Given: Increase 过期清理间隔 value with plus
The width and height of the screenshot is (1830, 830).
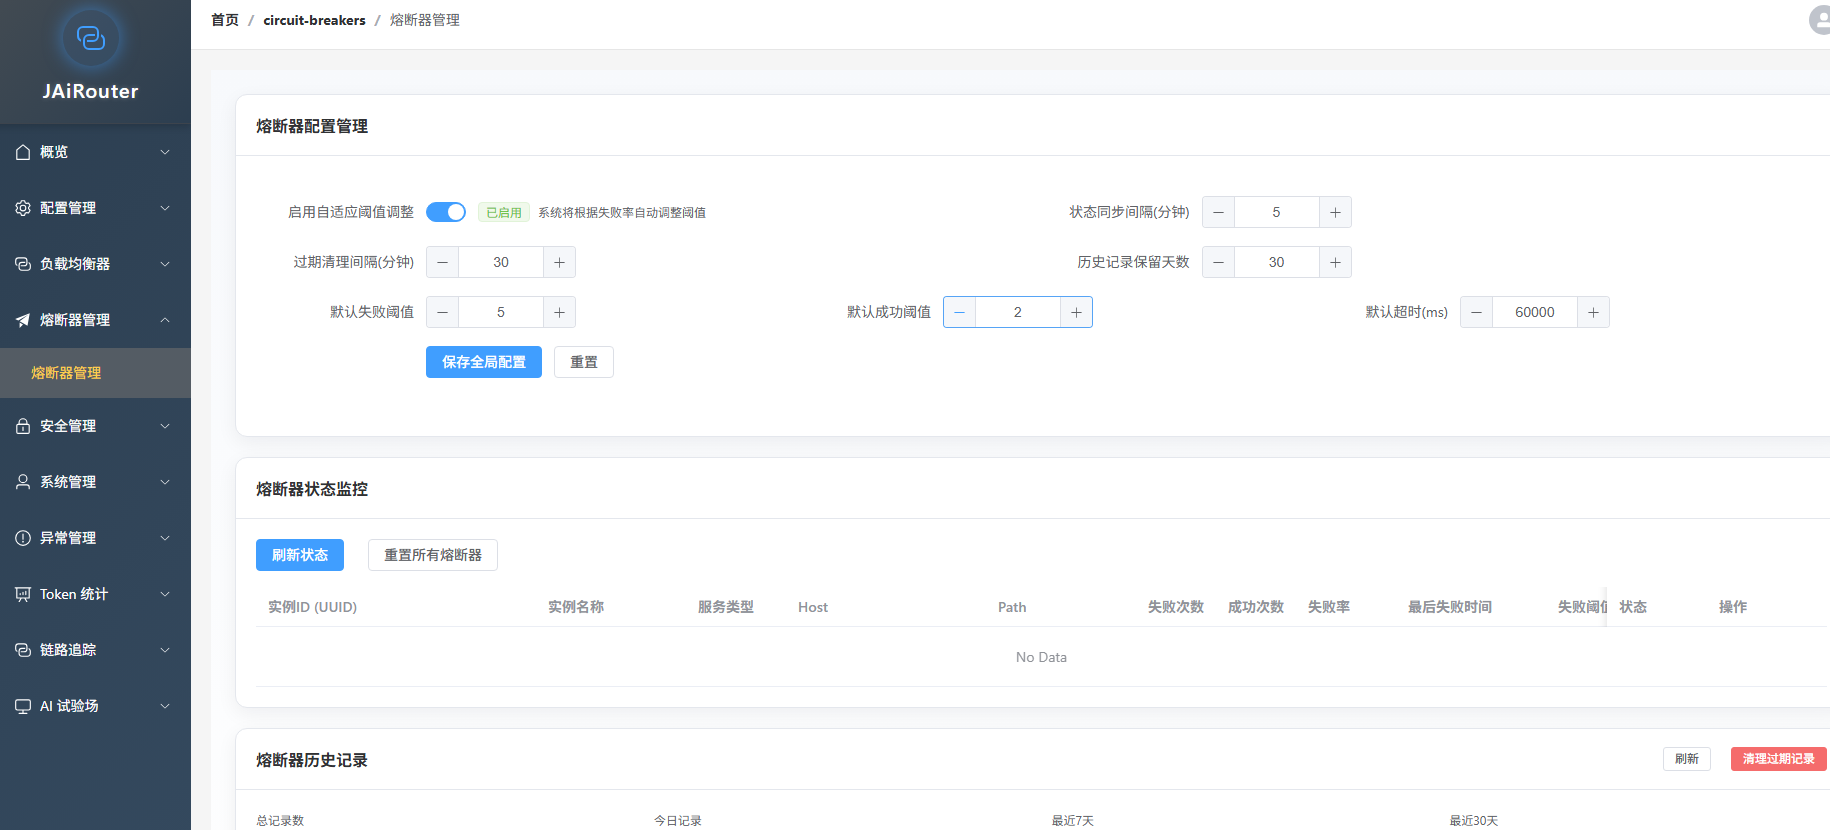Looking at the screenshot, I should click(x=559, y=262).
